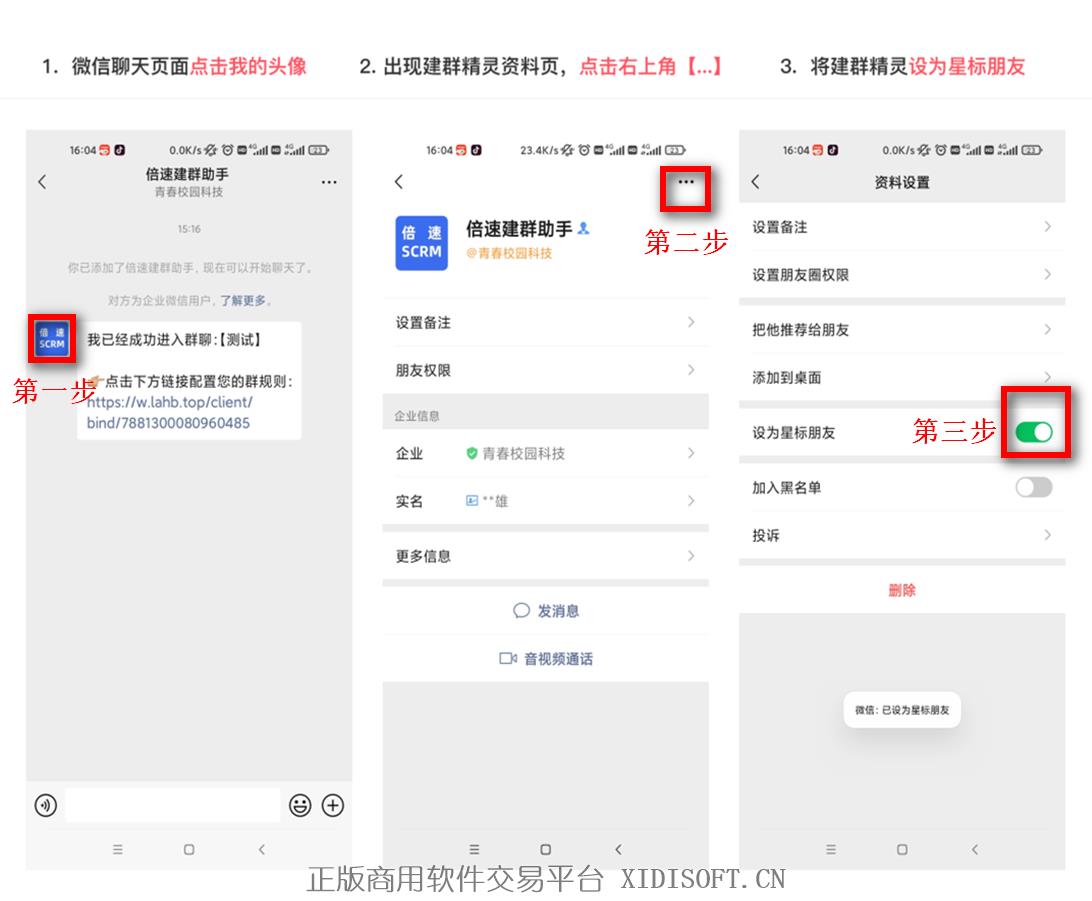Tap the voice input icon
1092x901 pixels.
pos(46,806)
